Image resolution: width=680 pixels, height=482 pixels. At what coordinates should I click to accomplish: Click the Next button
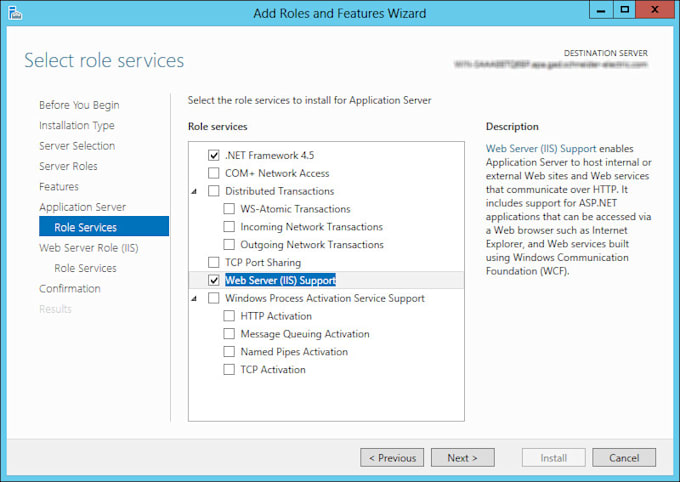[463, 458]
